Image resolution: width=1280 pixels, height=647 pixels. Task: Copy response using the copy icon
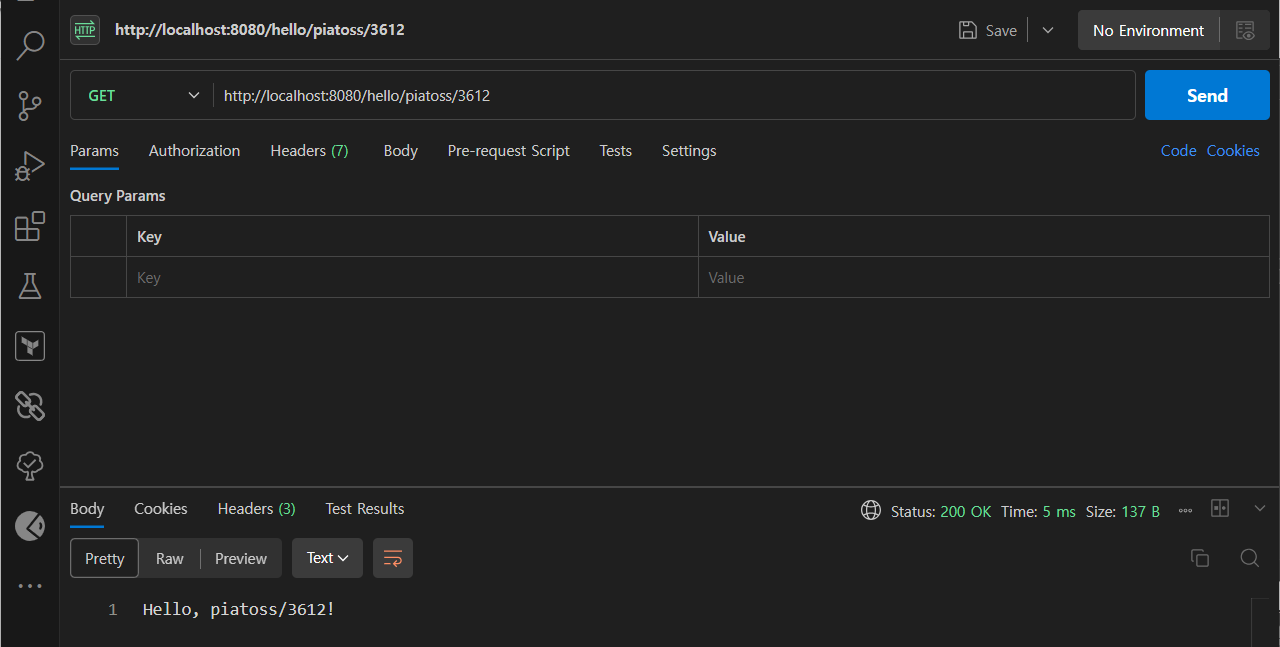1200,558
